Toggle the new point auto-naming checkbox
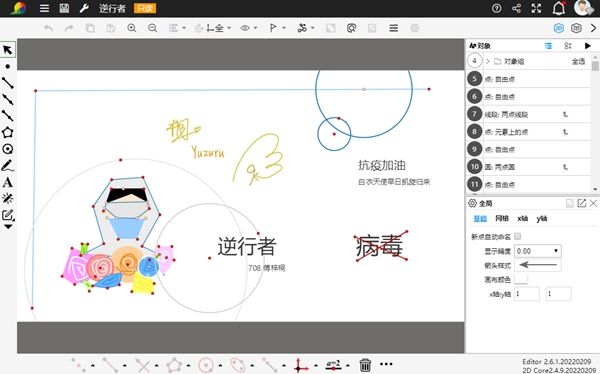The image size is (600, 374). [518, 236]
